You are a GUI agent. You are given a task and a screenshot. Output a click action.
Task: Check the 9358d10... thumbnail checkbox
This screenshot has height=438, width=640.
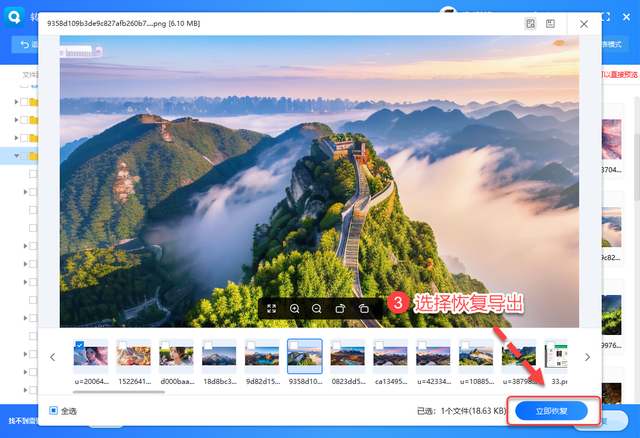(293, 345)
